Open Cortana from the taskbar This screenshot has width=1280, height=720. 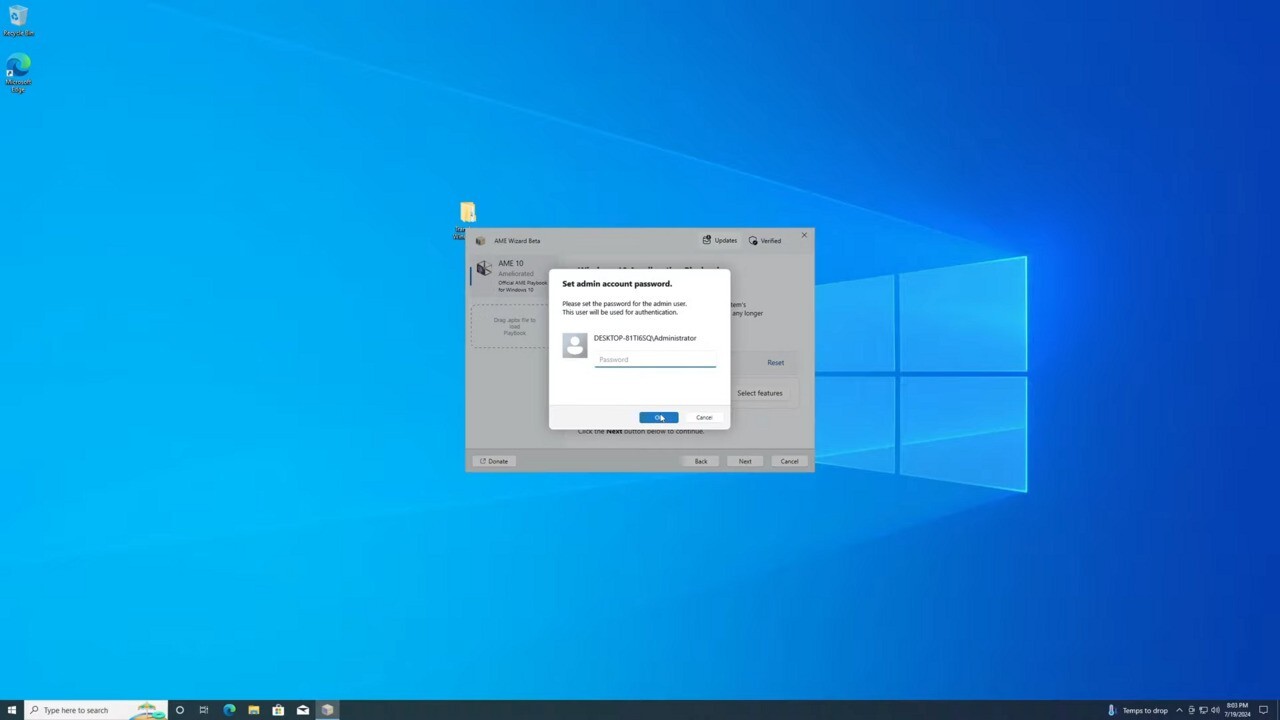(x=180, y=710)
